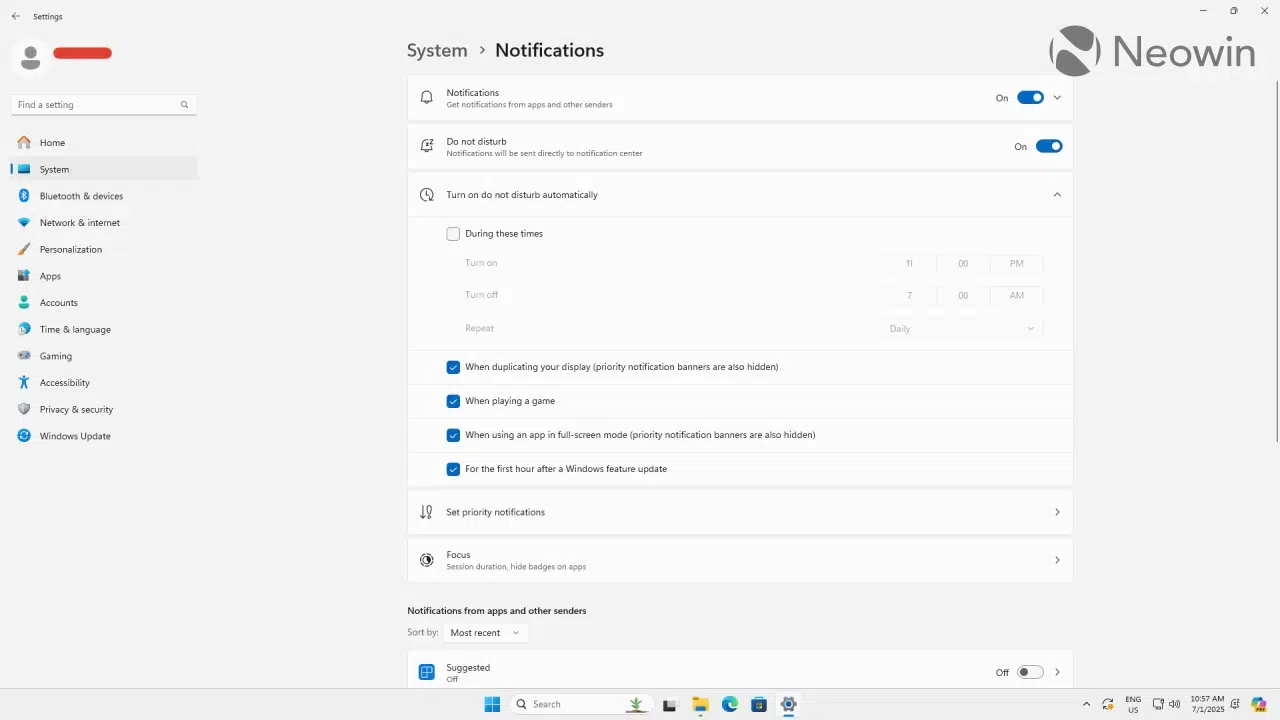Image resolution: width=1280 pixels, height=720 pixels.
Task: Show hidden system tray icons
Action: (x=1087, y=704)
